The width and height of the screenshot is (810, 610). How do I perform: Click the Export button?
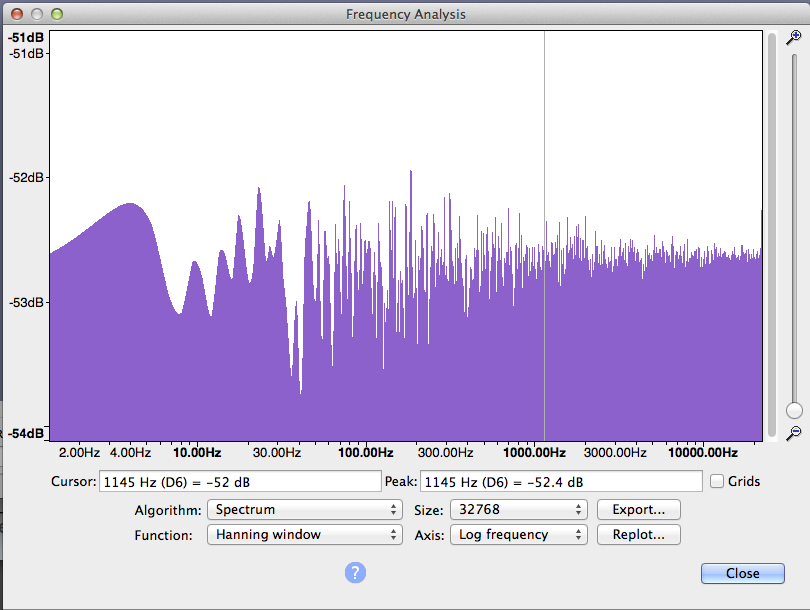tap(638, 509)
